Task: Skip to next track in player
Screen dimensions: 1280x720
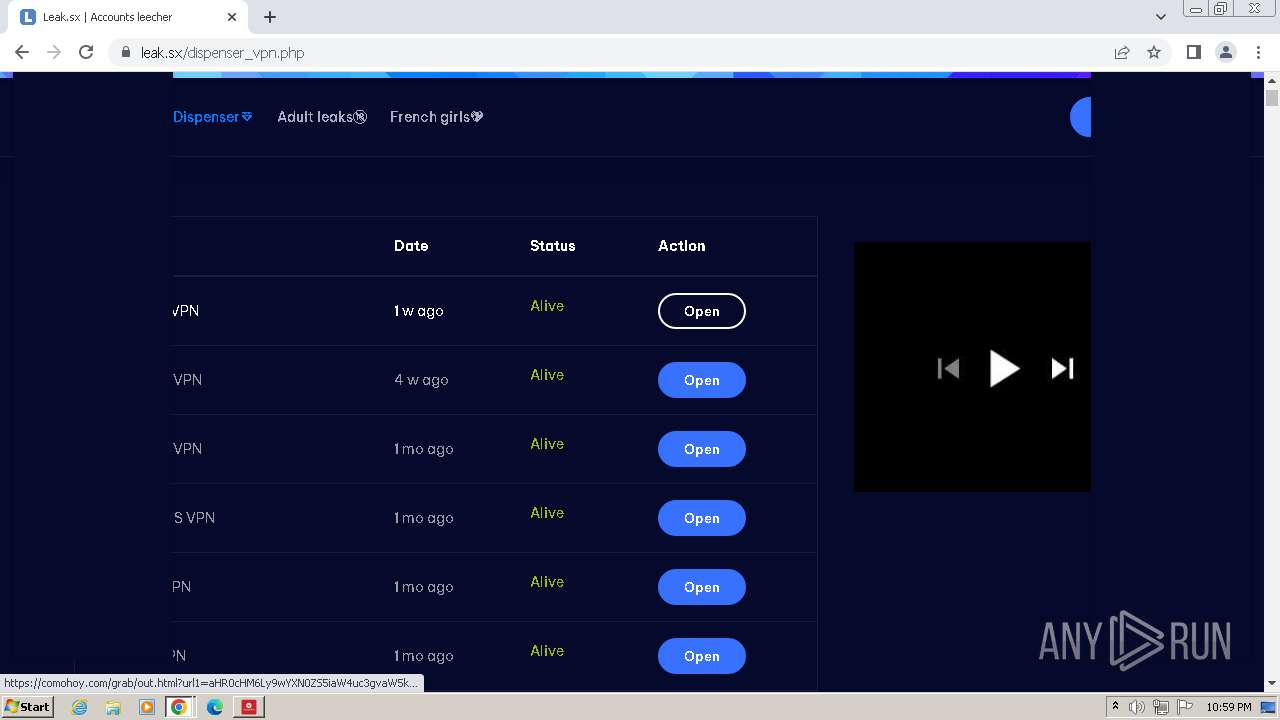Action: click(x=1062, y=368)
